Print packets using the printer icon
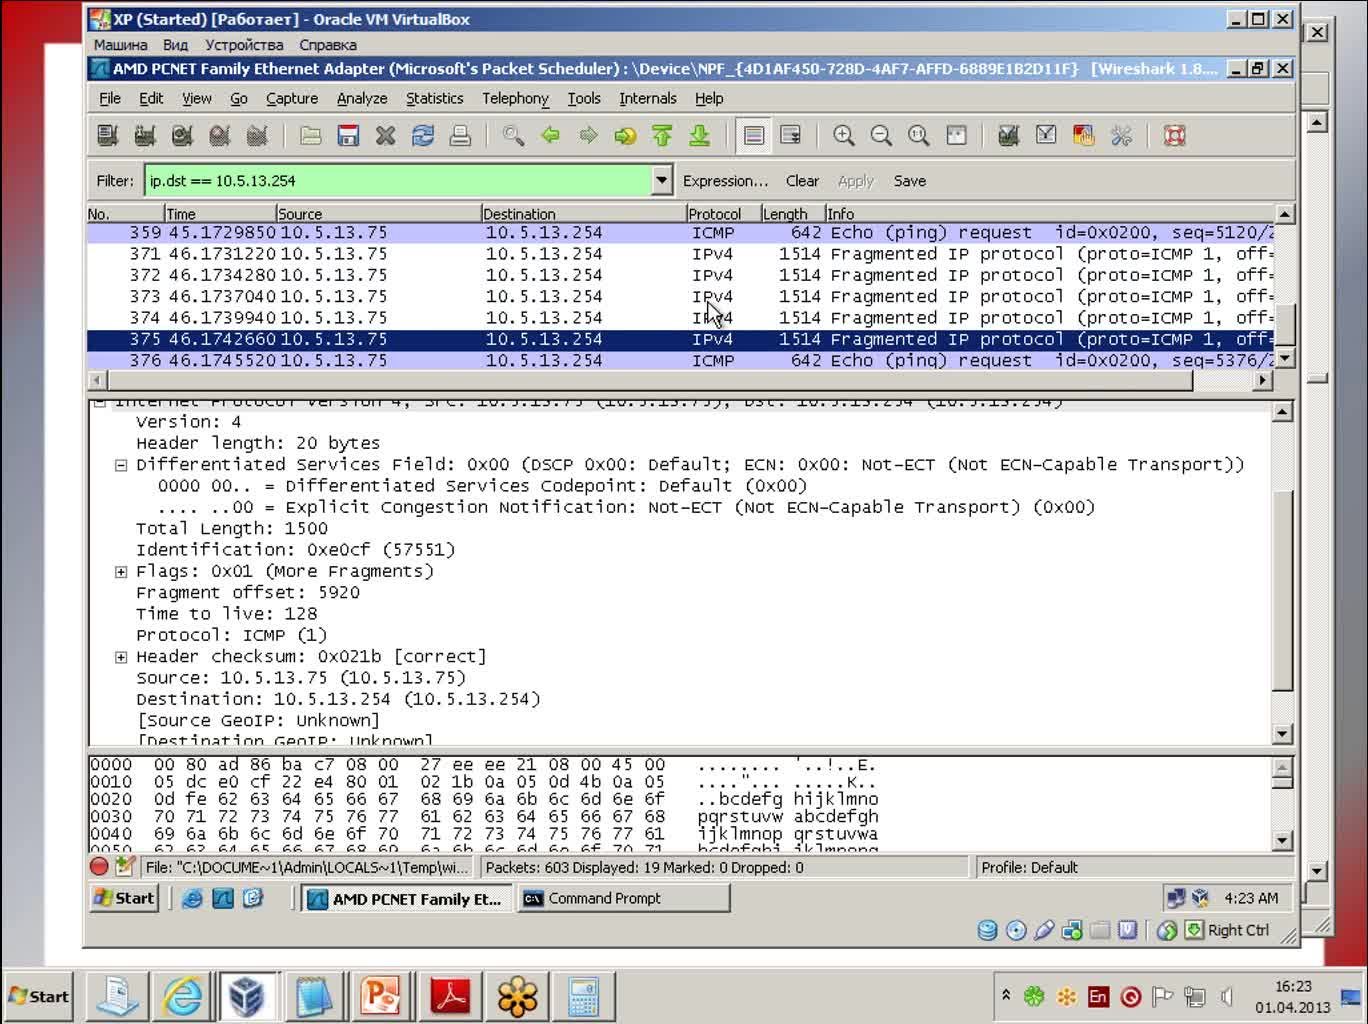Viewport: 1368px width, 1024px height. (x=460, y=136)
